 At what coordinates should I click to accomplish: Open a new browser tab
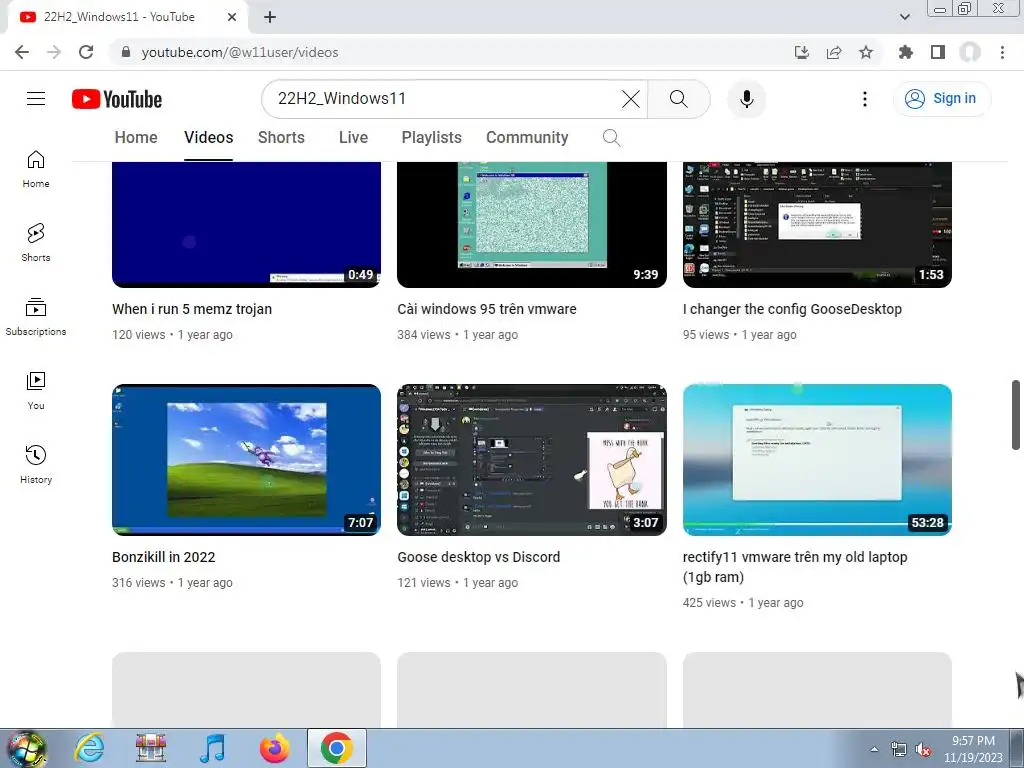tap(270, 17)
